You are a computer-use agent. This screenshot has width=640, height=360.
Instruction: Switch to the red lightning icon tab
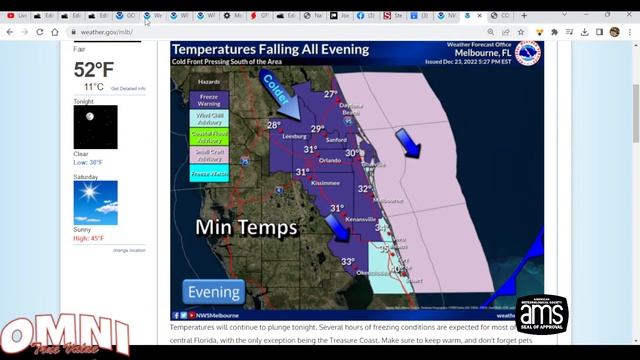coord(260,16)
